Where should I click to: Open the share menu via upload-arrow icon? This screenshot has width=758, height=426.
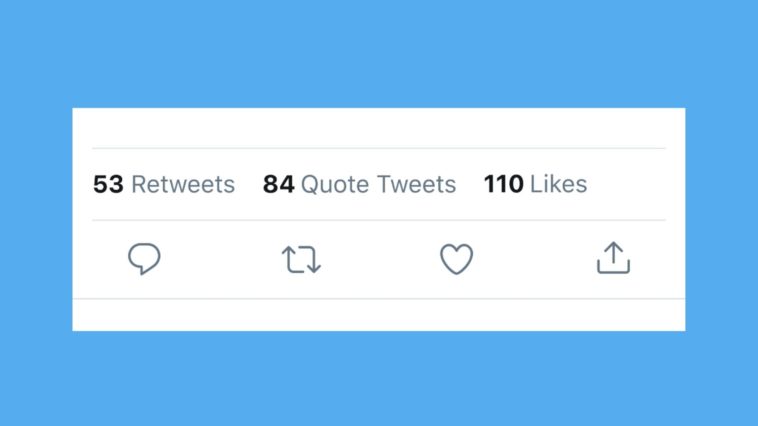[x=613, y=259]
